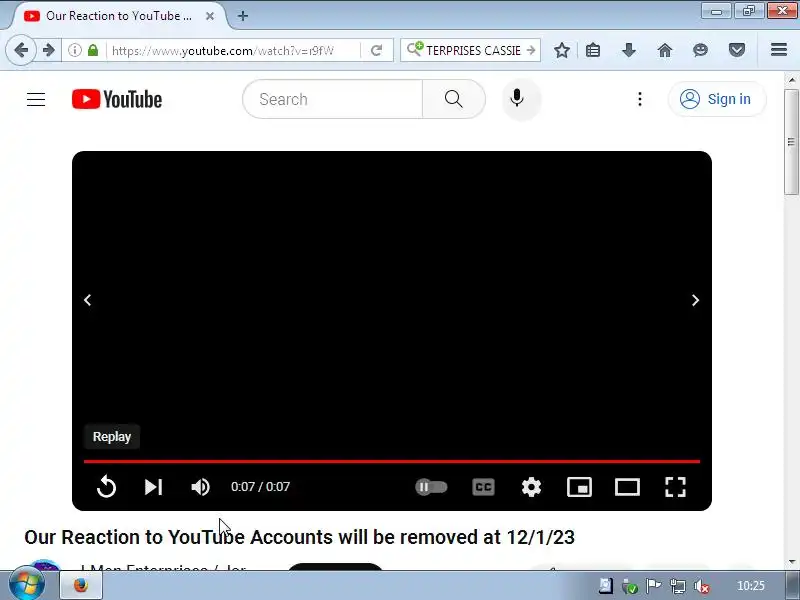Go to the YouTube home logo
The width and height of the screenshot is (800, 600).
pyautogui.click(x=117, y=99)
